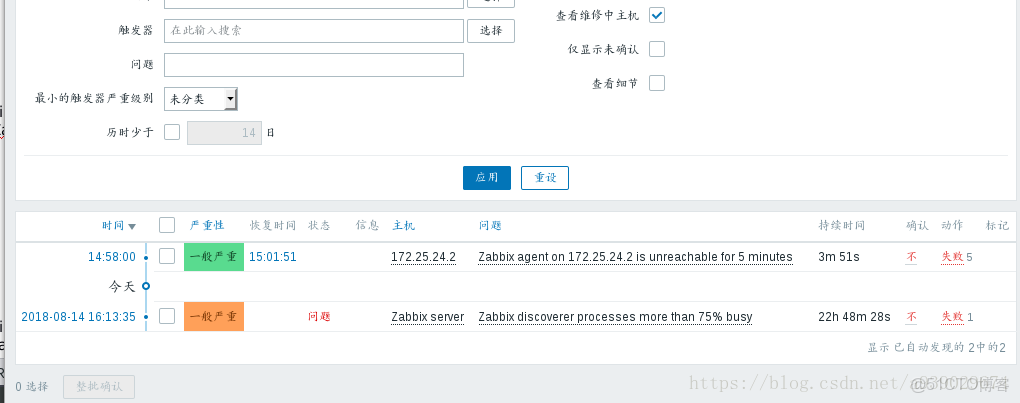
Task: Check the 14:58:00 problem row checkbox
Action: click(167, 256)
